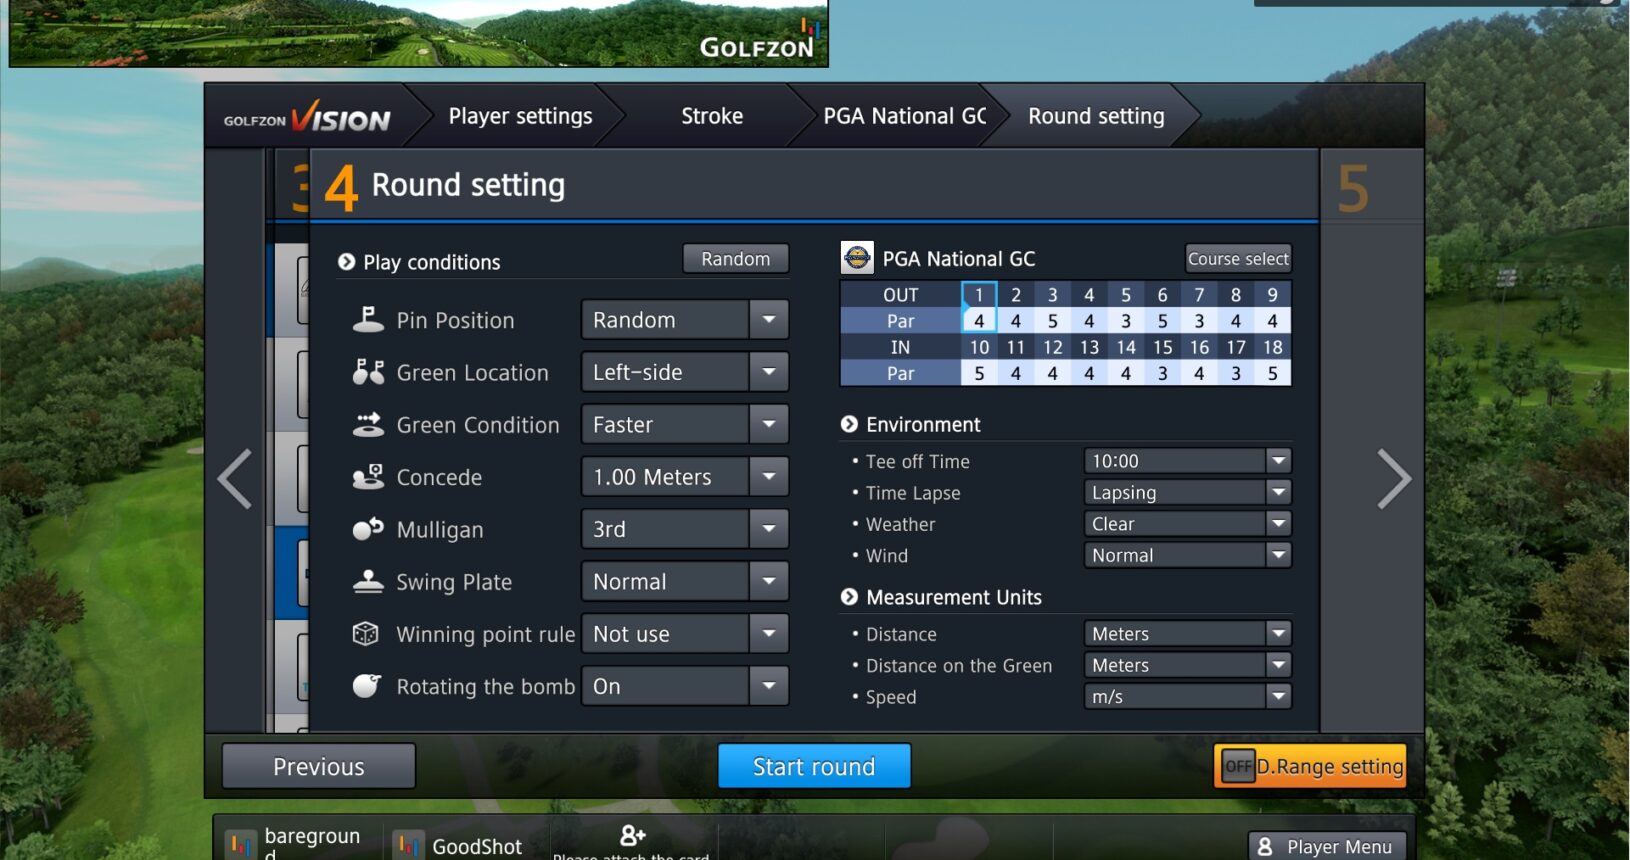Select hole 14 in the scorecard
Screen dimensions: 1630x860
pos(1126,347)
